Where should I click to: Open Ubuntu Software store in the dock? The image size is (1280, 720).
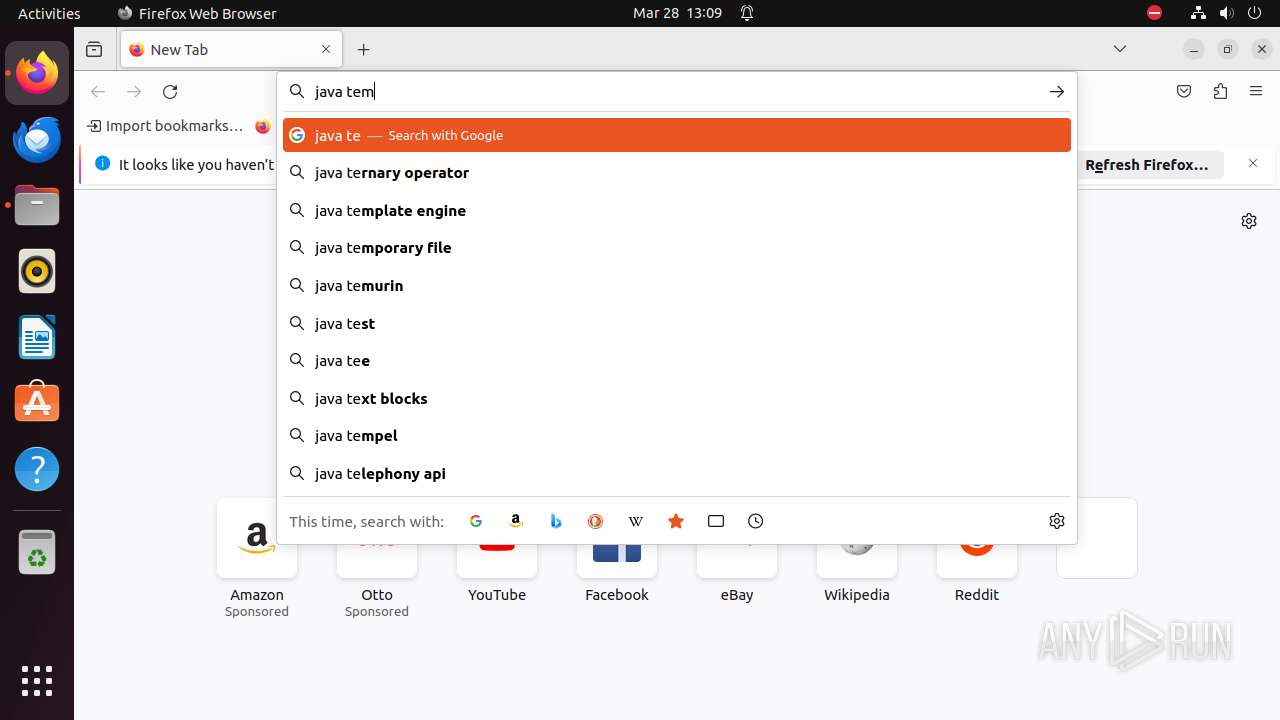point(37,403)
